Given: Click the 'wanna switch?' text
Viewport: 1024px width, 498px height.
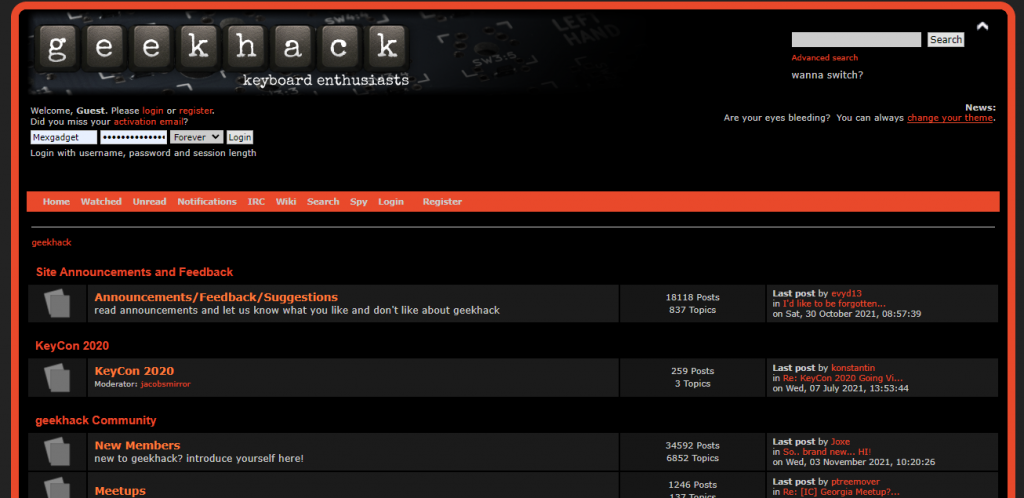Looking at the screenshot, I should tap(827, 75).
